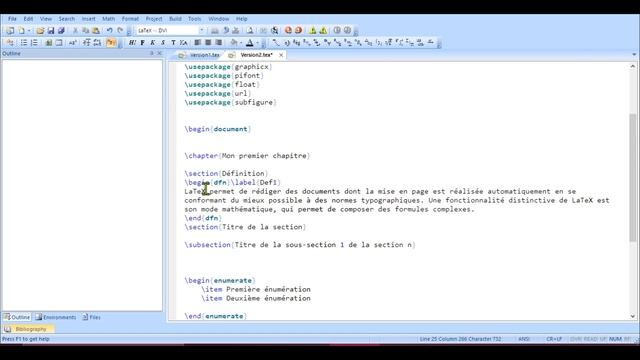Screen dimensions: 640x360
Task: Click the Undo arrow icon
Action: pos(109,31)
